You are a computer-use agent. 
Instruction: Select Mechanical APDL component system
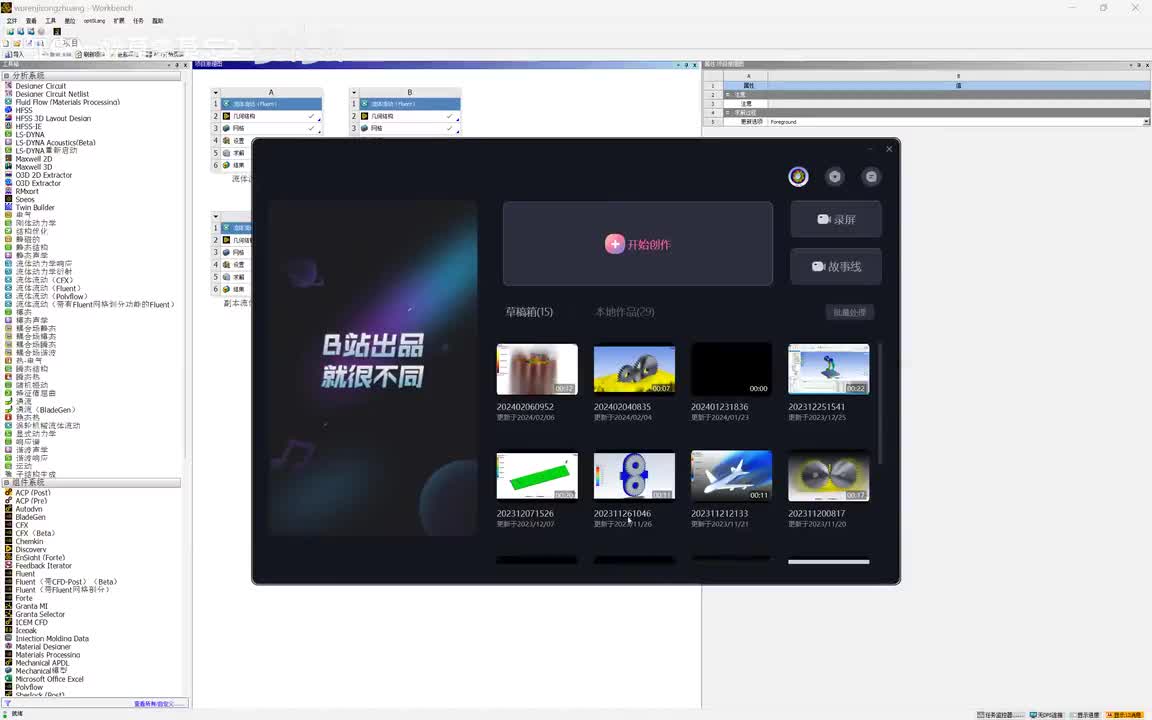coord(42,663)
